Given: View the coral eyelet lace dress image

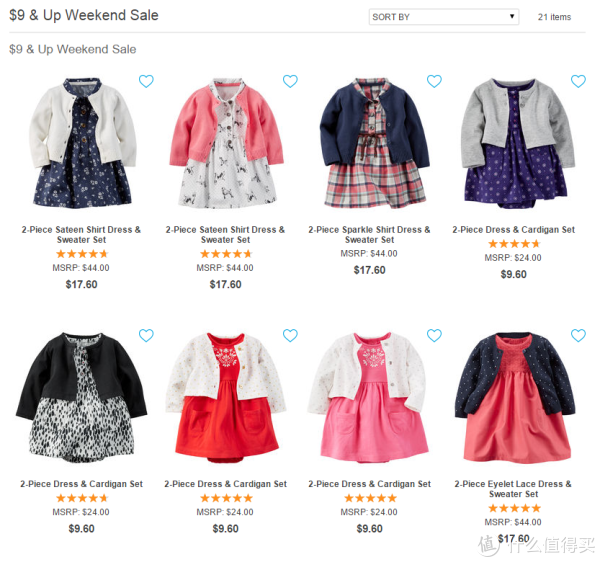Looking at the screenshot, I should (515, 397).
